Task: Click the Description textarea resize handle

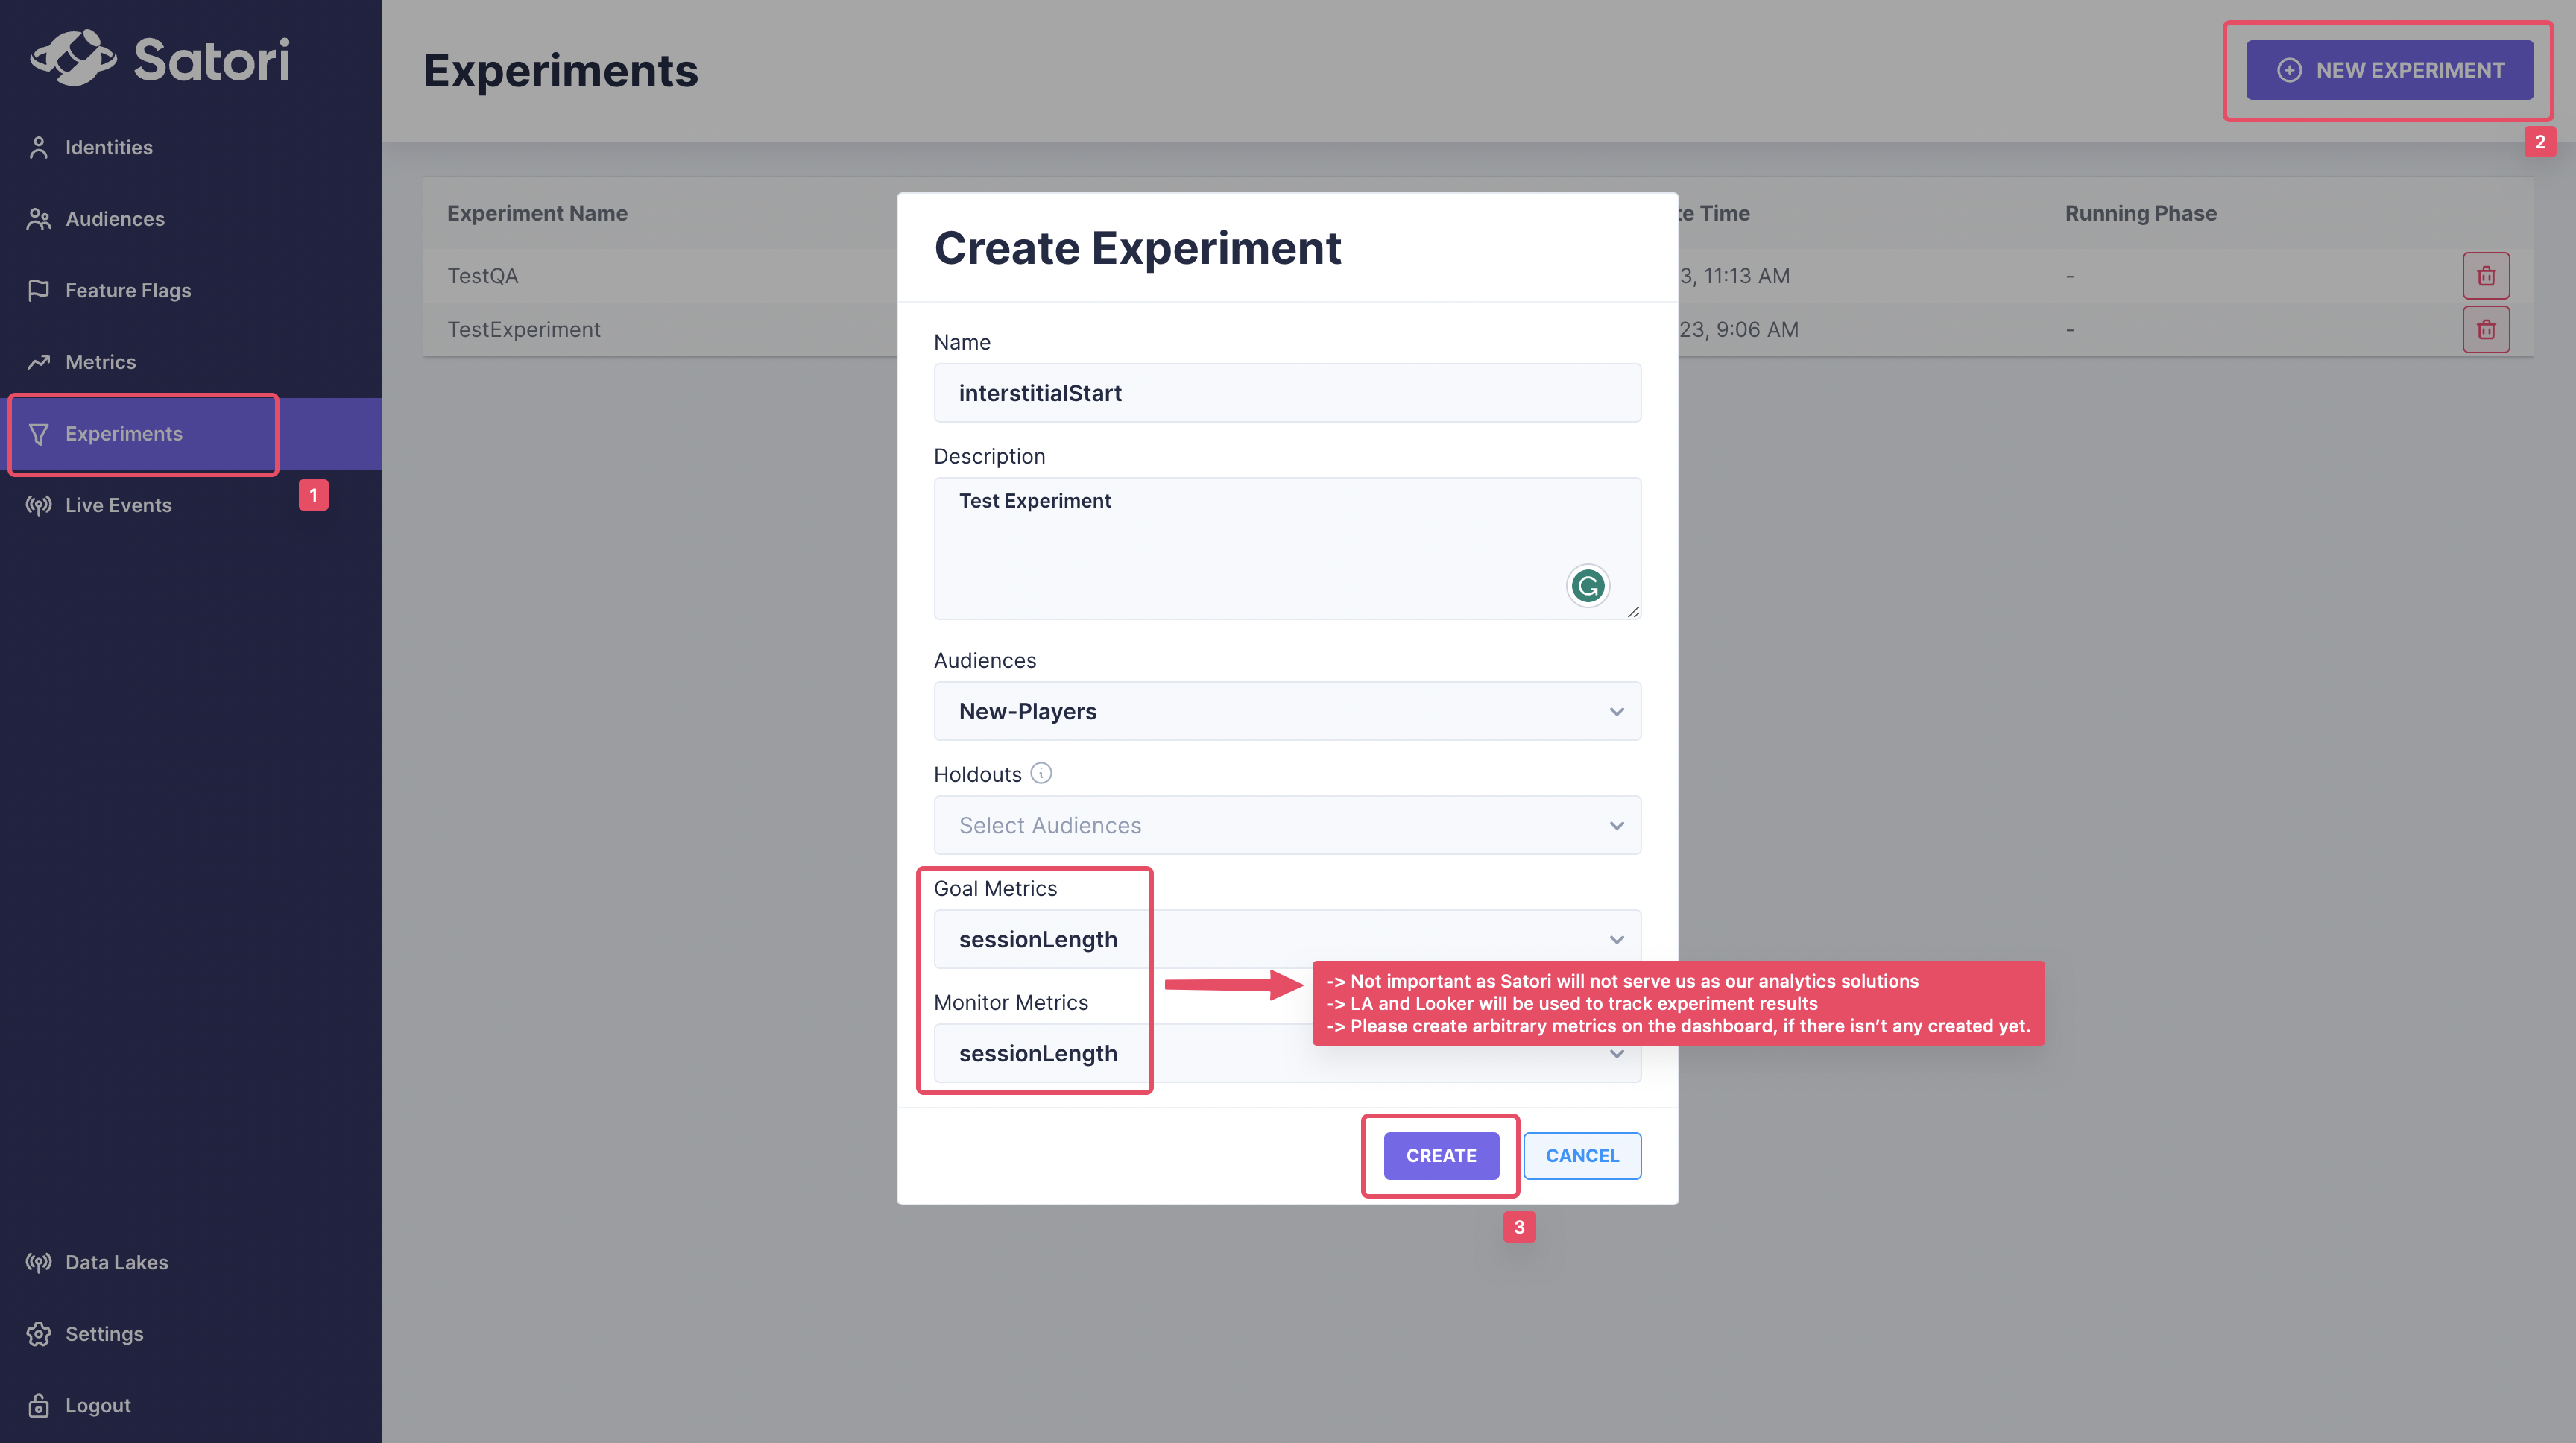Action: pyautogui.click(x=1633, y=612)
